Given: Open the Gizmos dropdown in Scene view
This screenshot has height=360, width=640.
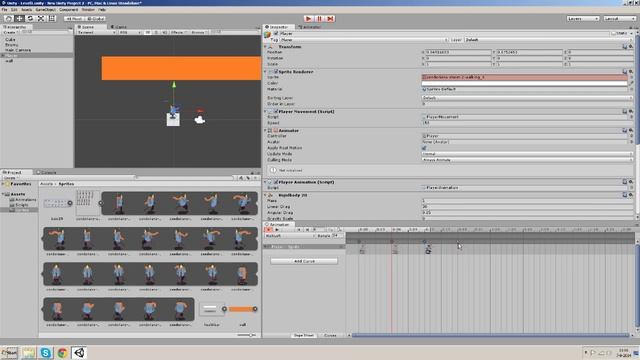Looking at the screenshot, I should [x=199, y=32].
